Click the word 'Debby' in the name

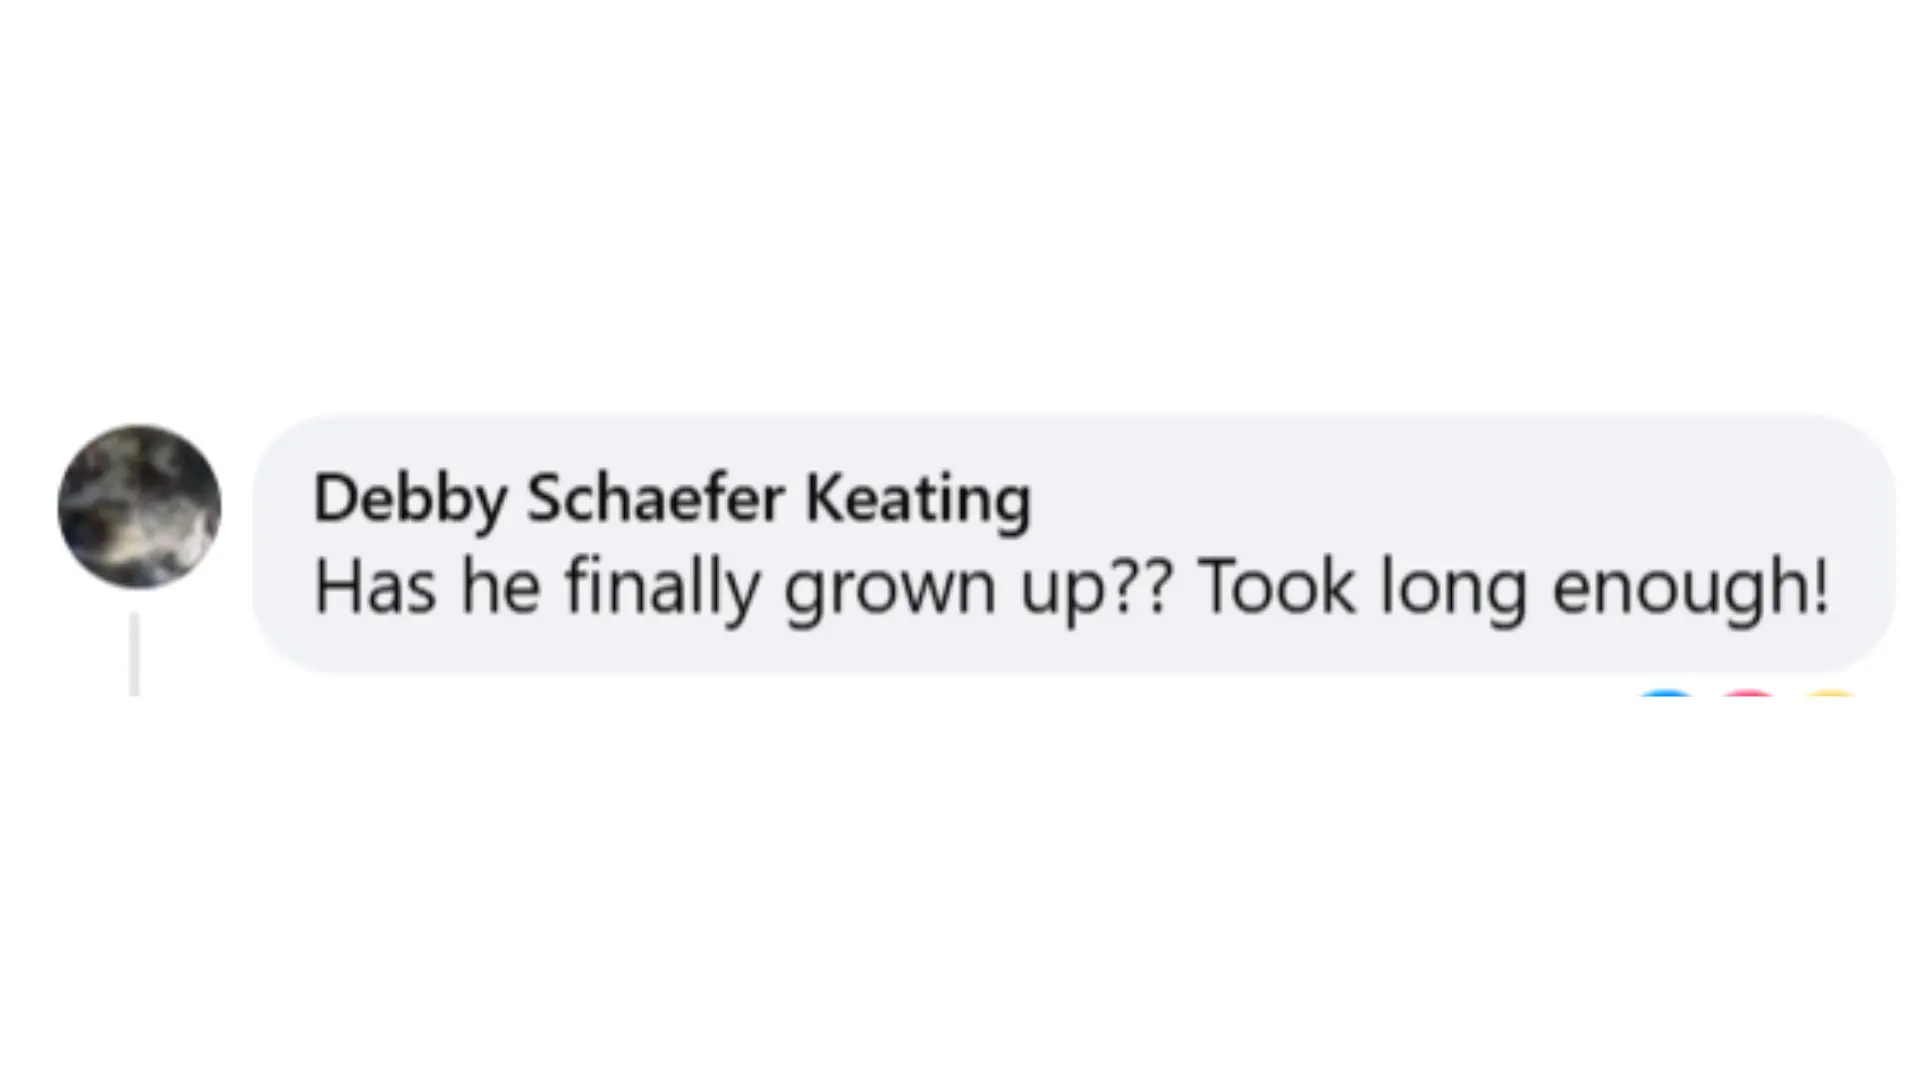[411, 499]
